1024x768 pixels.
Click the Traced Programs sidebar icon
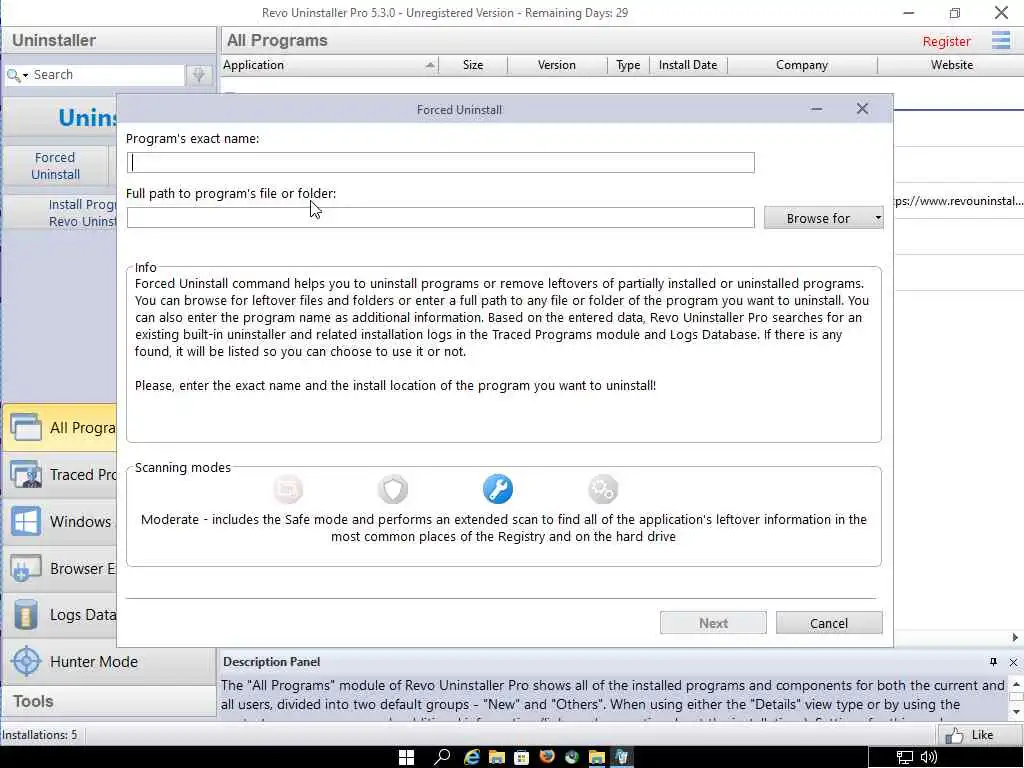pos(25,475)
